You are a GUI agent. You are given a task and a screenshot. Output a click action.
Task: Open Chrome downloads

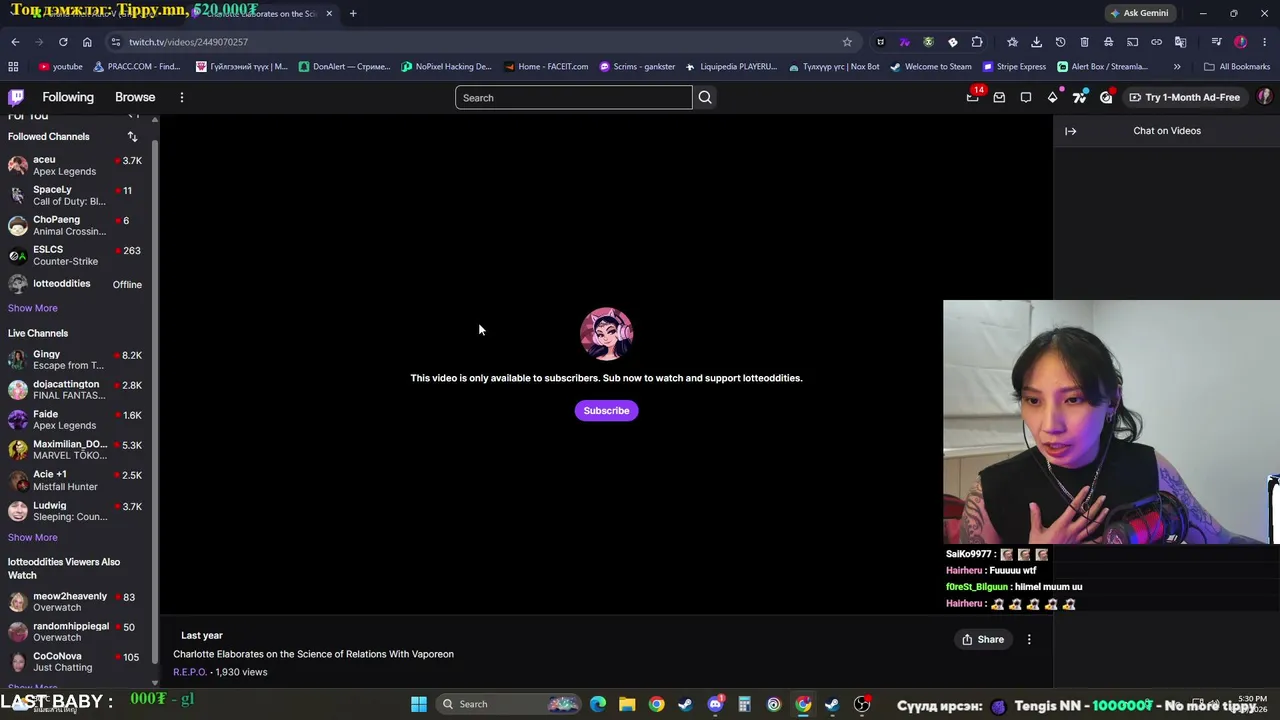coord(1036,42)
